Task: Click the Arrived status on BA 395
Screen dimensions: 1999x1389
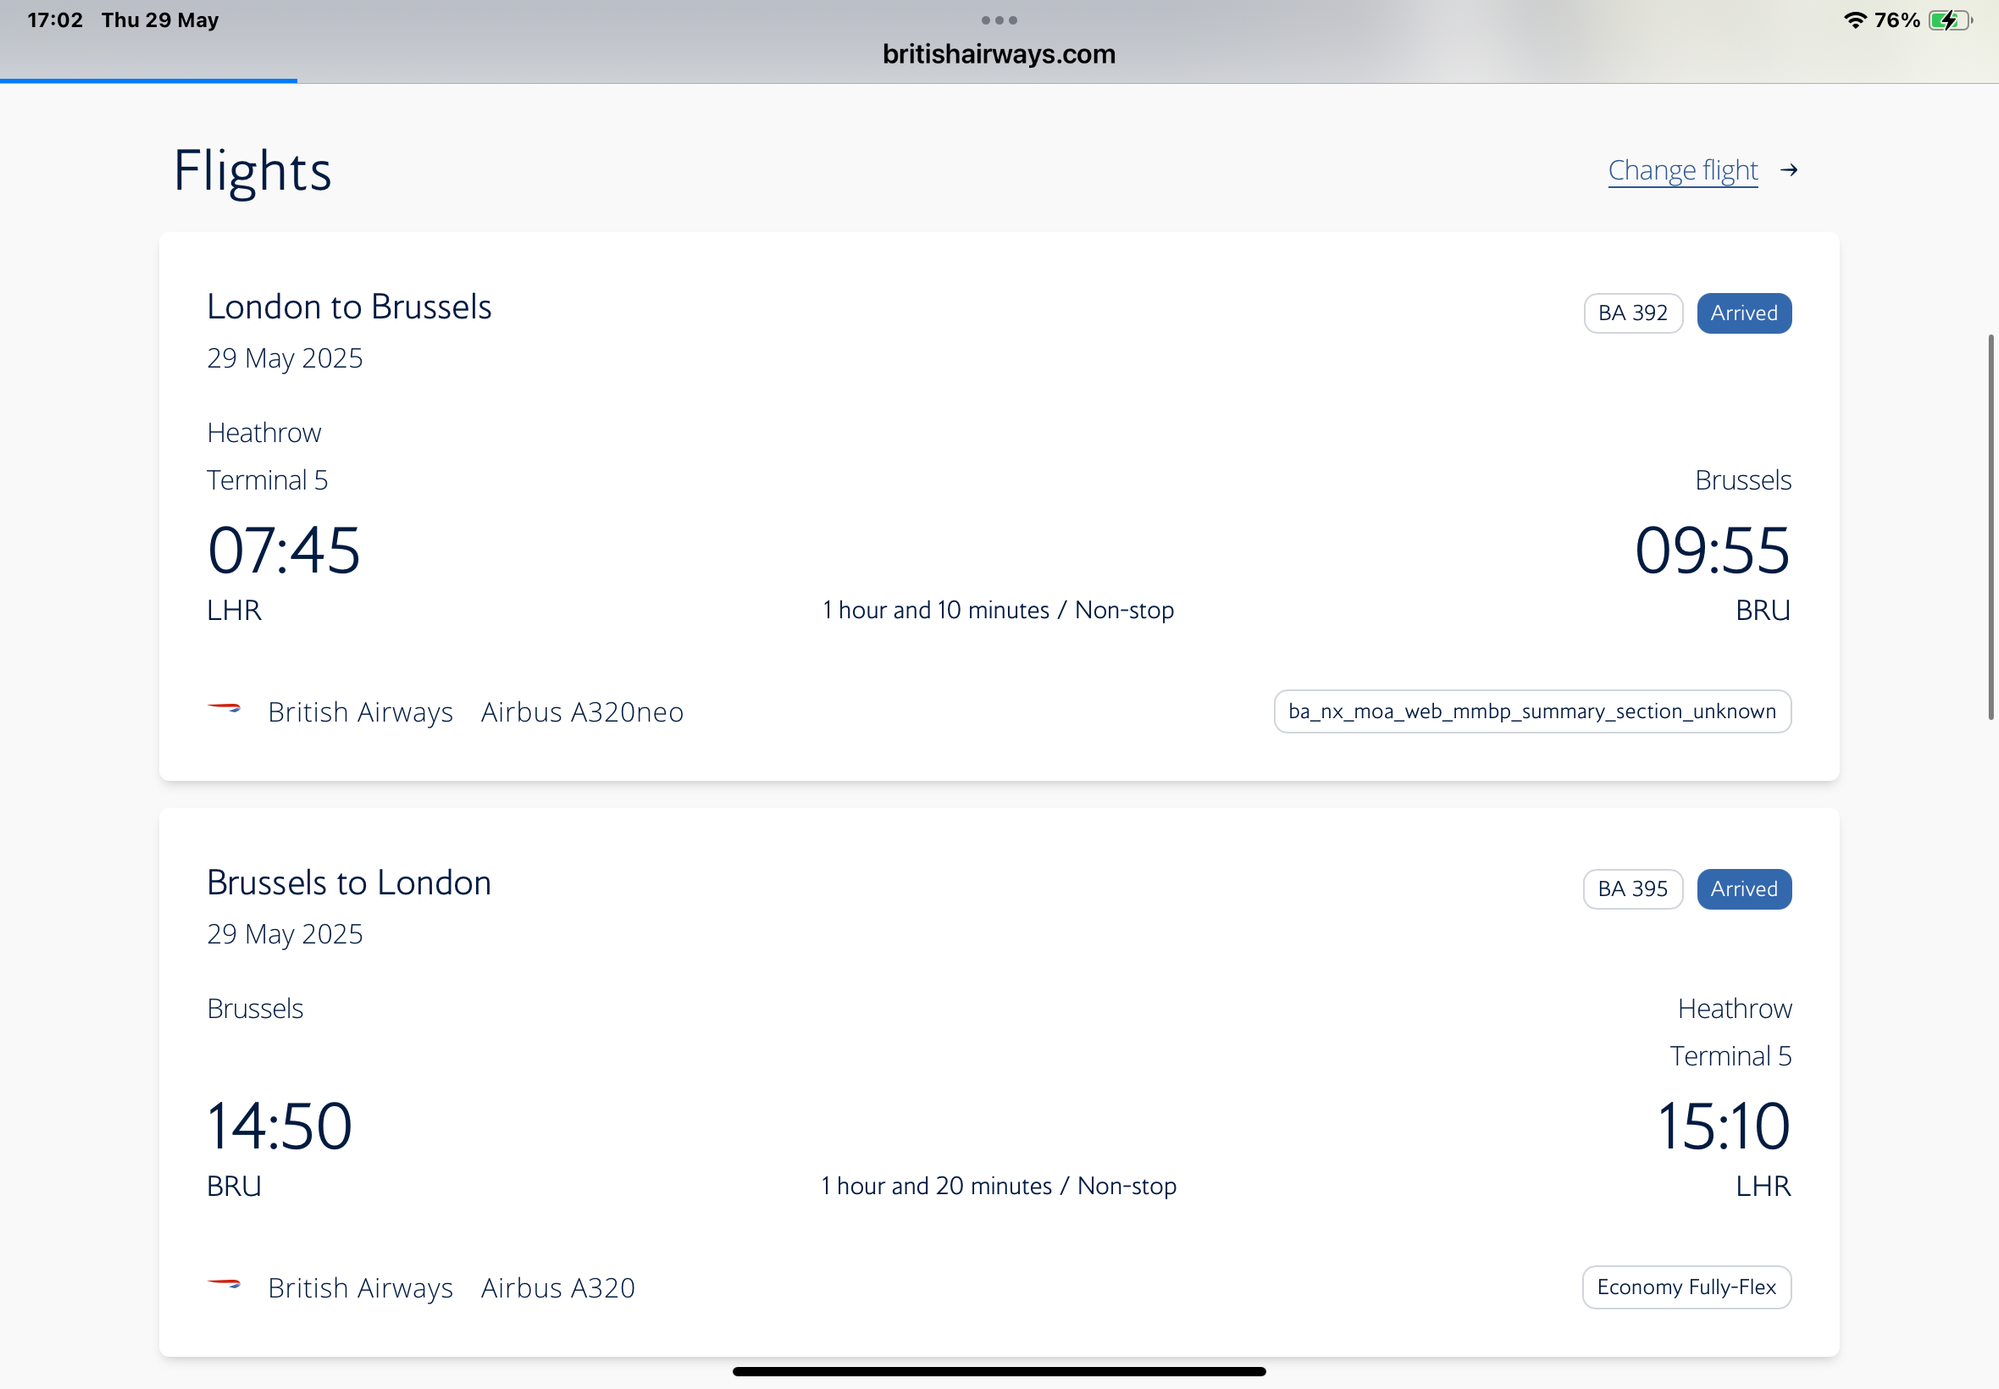Action: tap(1744, 889)
